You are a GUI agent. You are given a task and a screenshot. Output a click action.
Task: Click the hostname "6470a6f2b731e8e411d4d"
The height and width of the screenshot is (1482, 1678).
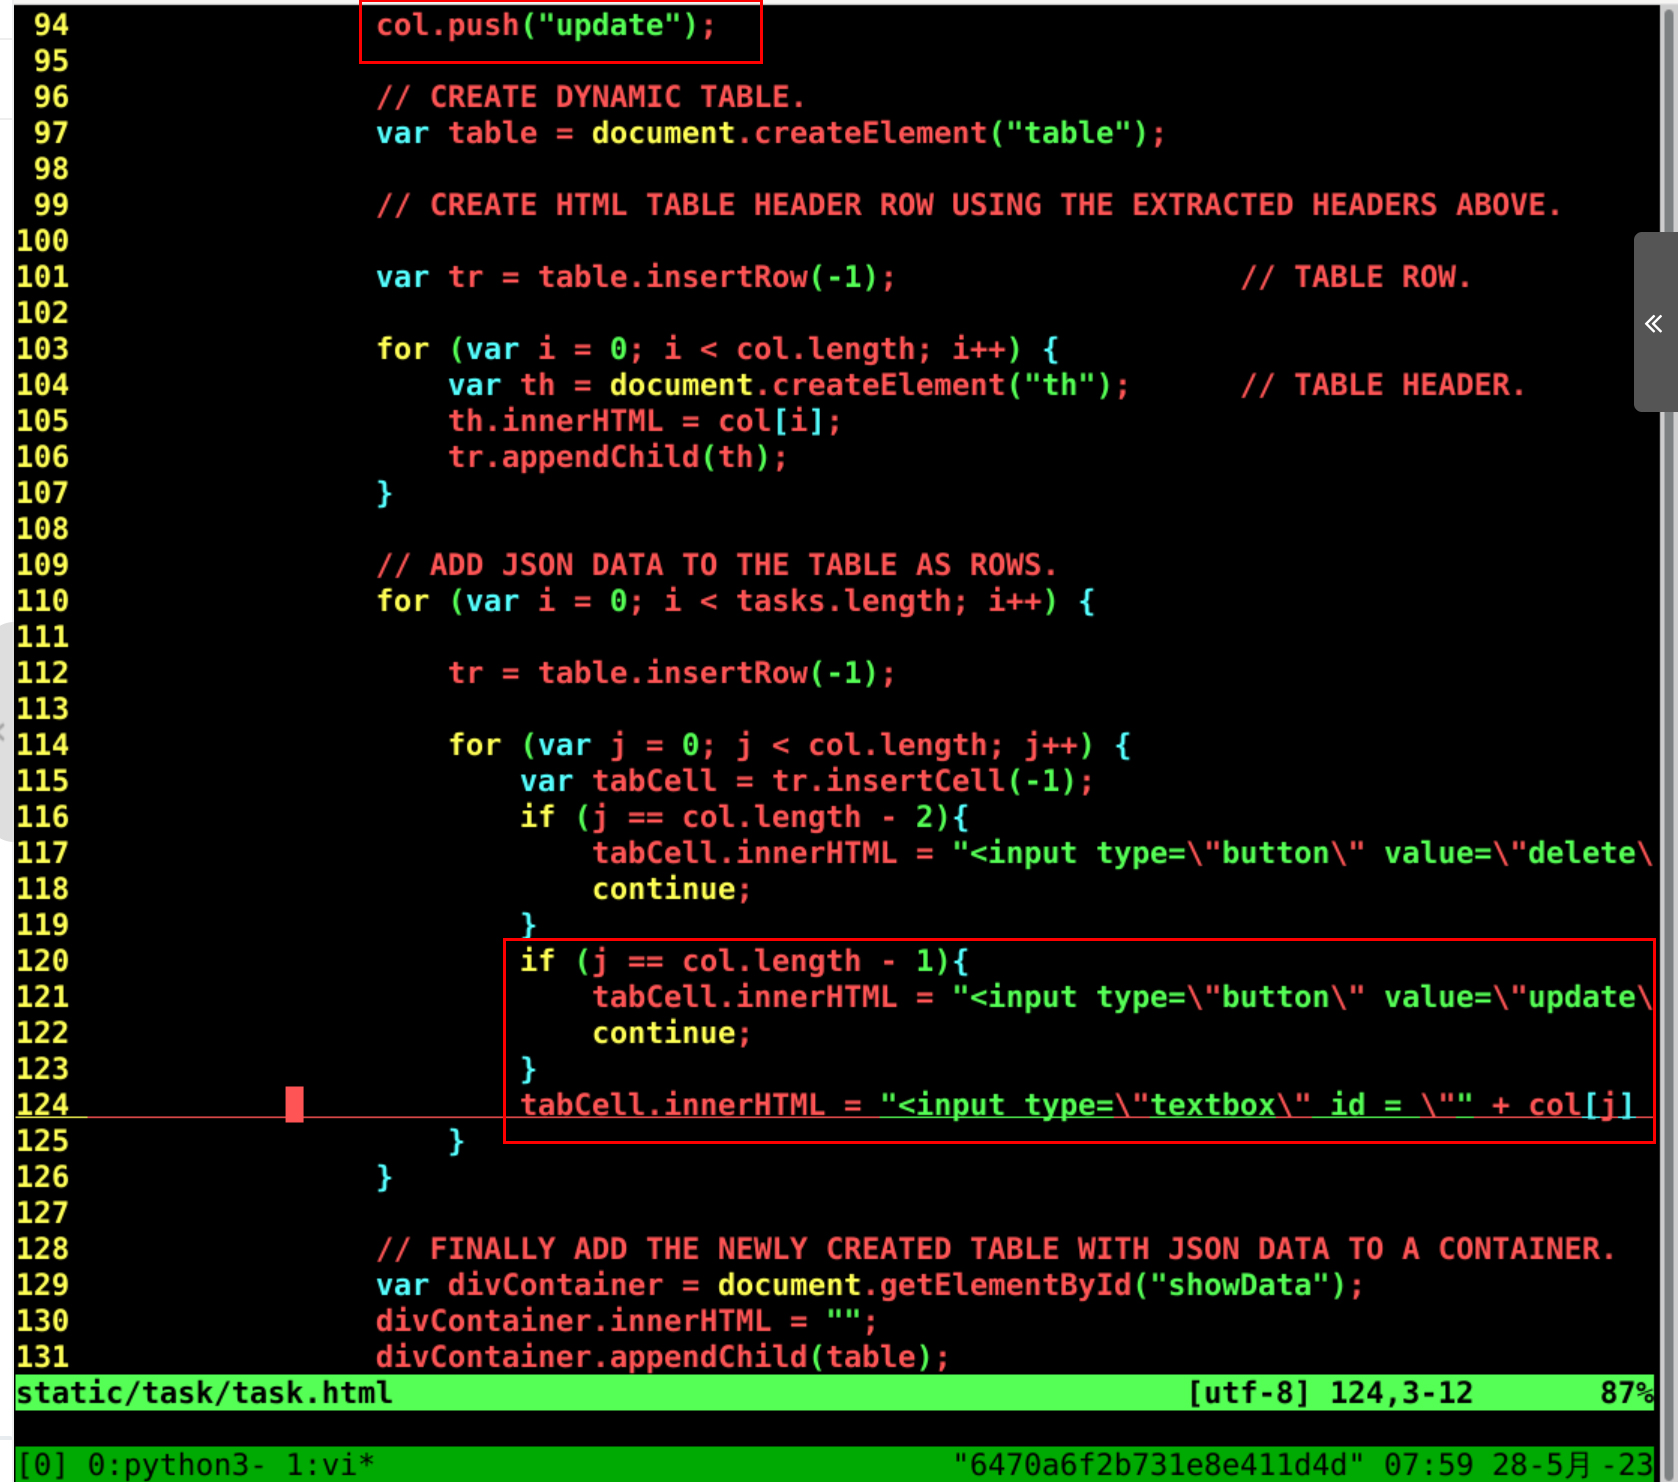point(1158,1465)
